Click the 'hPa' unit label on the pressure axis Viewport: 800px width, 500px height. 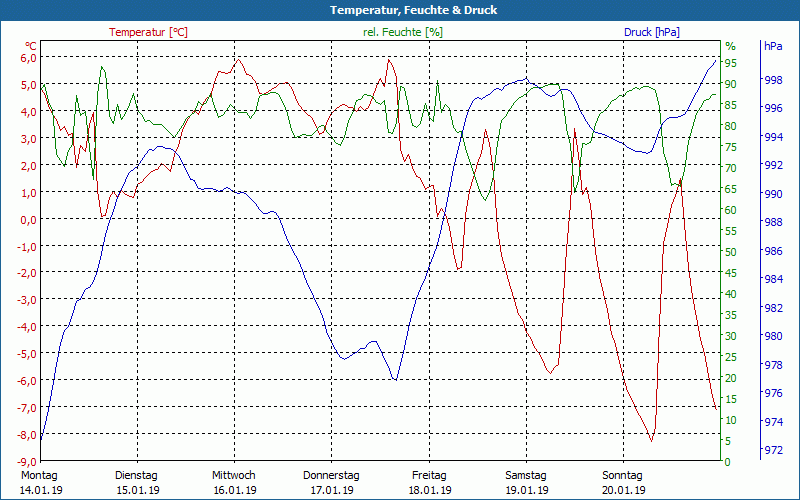pos(773,46)
